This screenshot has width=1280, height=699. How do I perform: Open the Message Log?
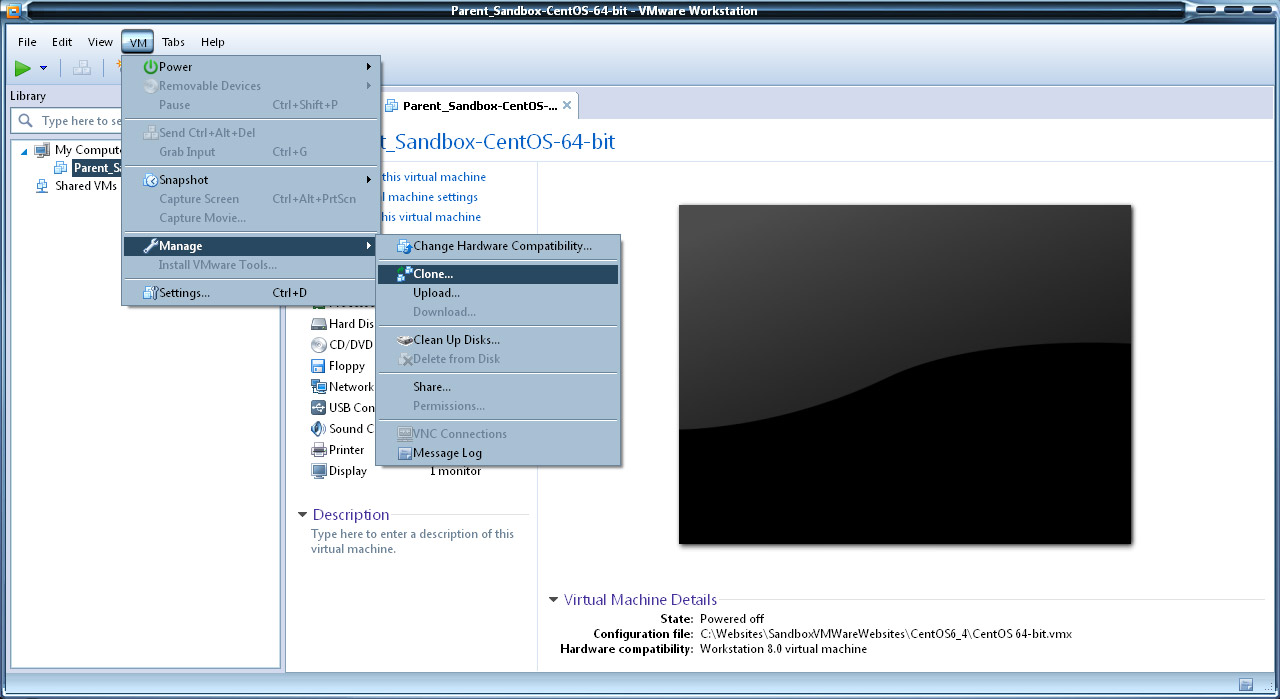(498, 453)
